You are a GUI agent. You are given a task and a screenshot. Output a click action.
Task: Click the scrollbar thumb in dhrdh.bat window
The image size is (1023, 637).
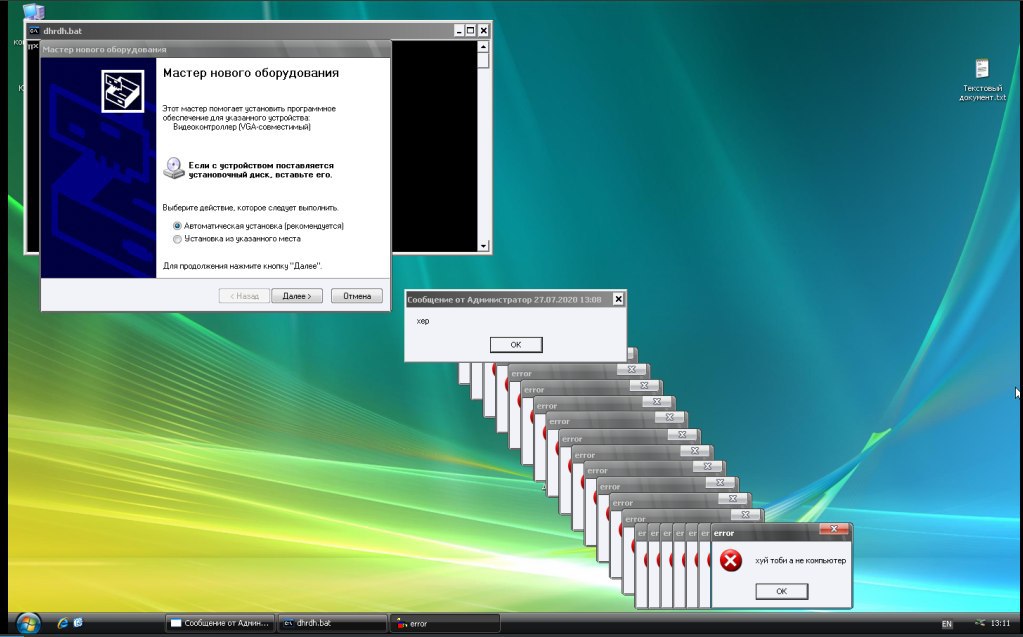pos(483,61)
